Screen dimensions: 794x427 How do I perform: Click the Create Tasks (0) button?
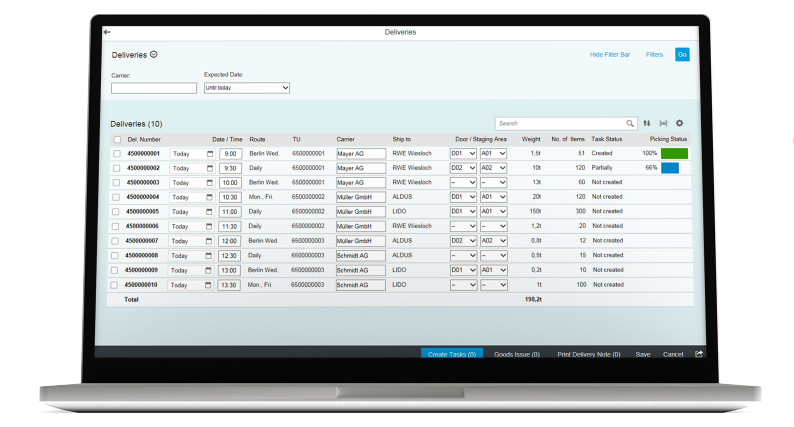452,354
